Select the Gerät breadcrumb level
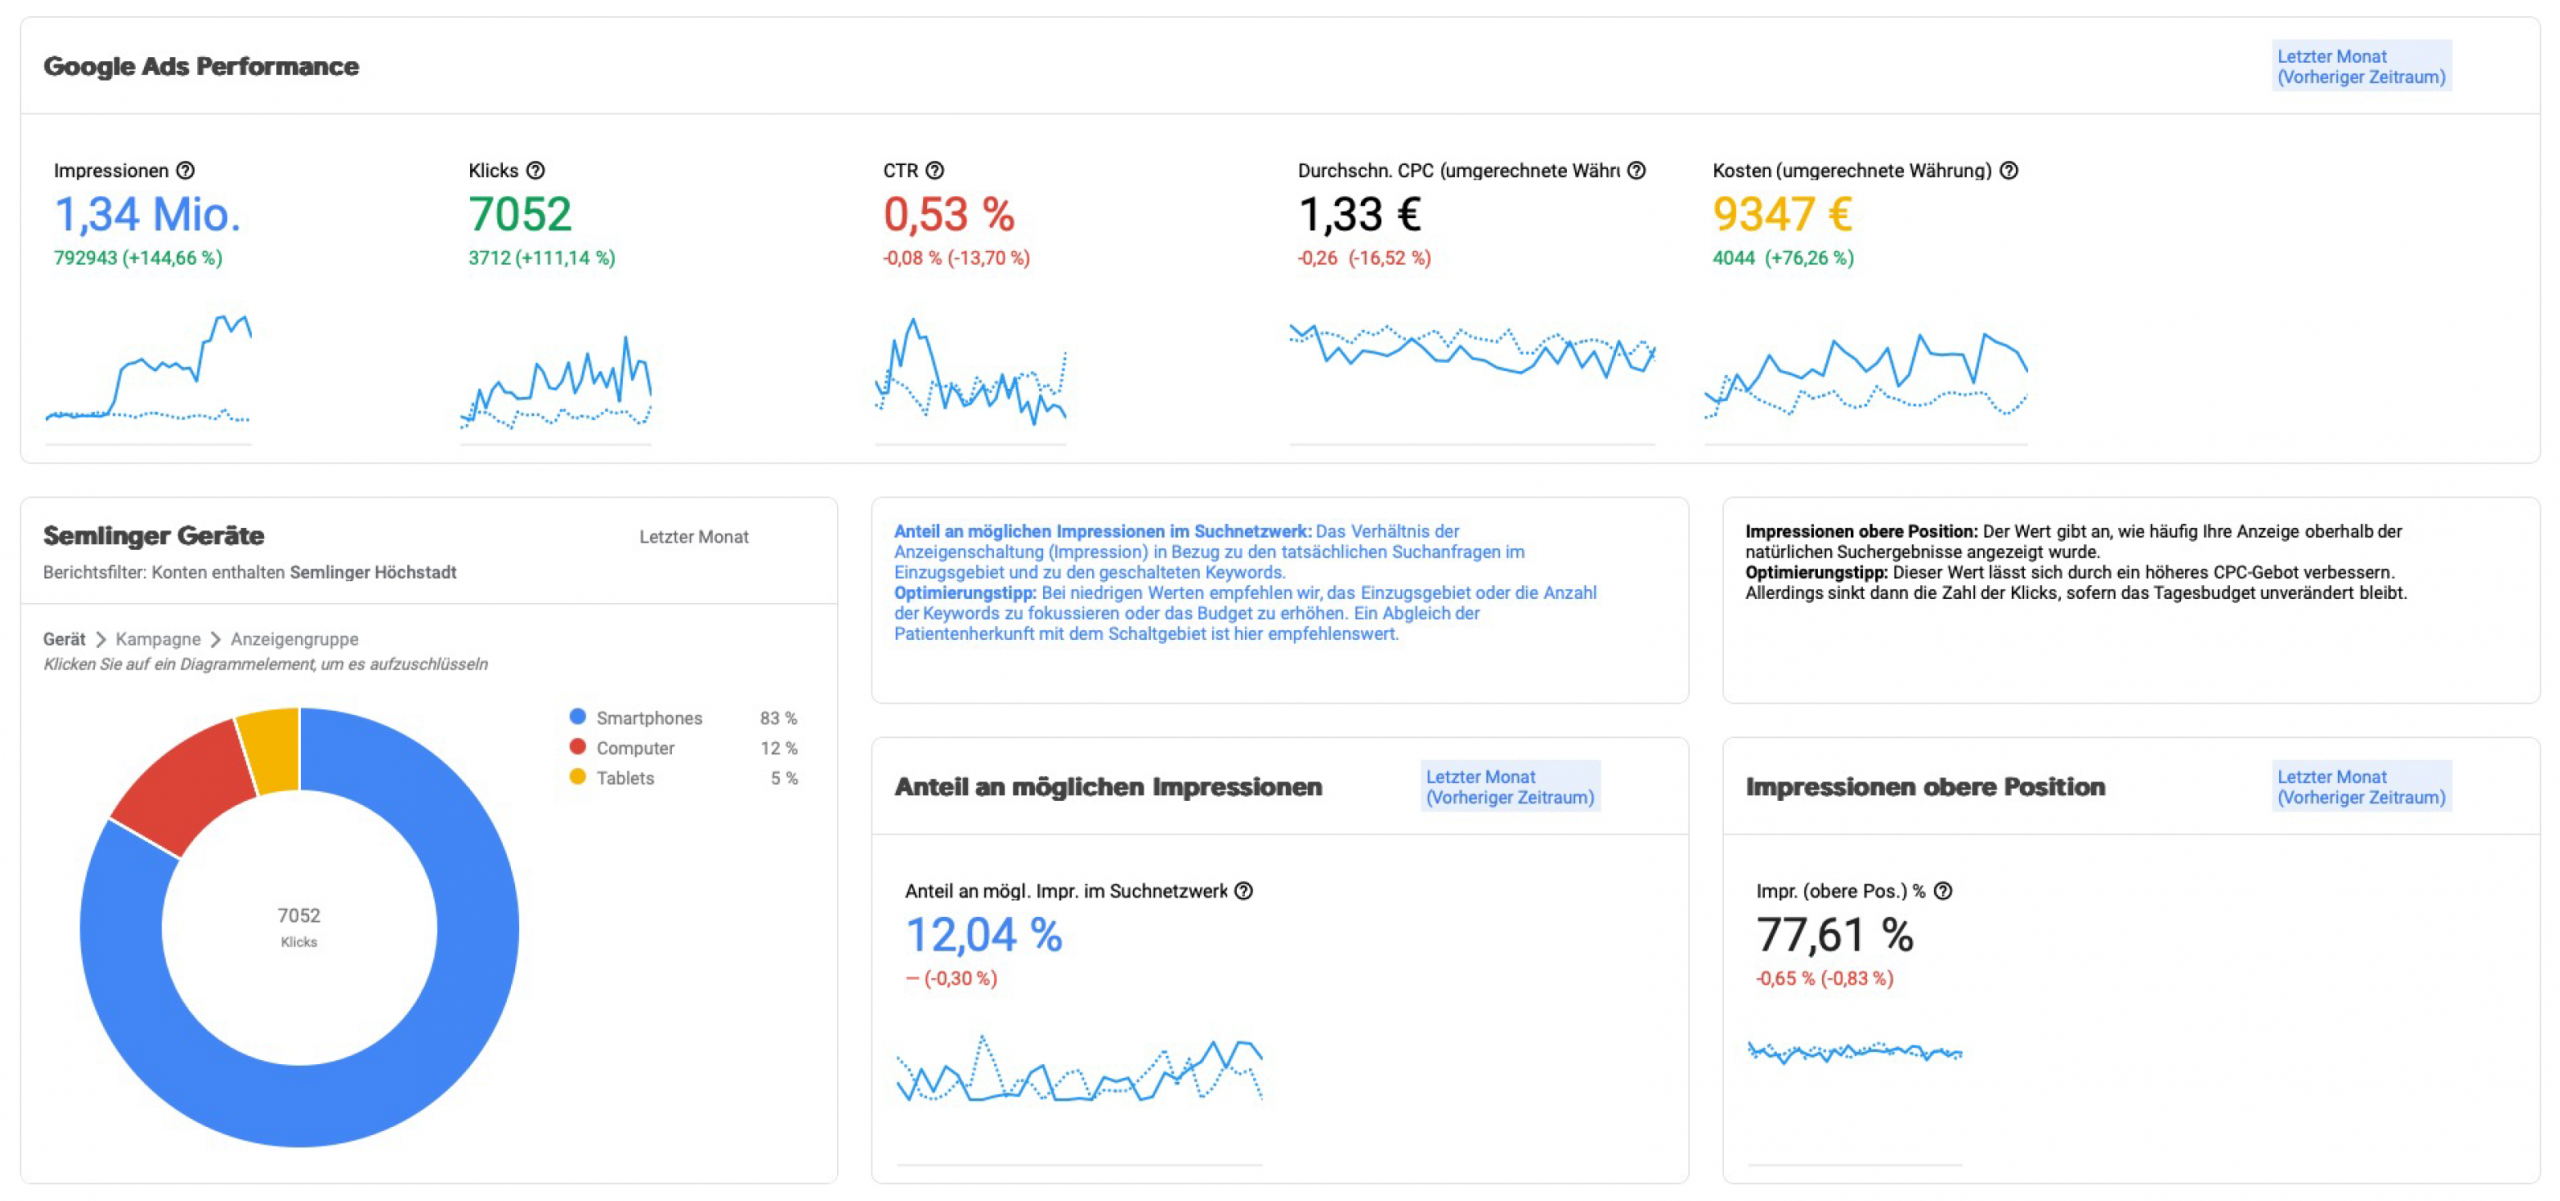Screen dimensions: 2560x1201 tap(64, 639)
